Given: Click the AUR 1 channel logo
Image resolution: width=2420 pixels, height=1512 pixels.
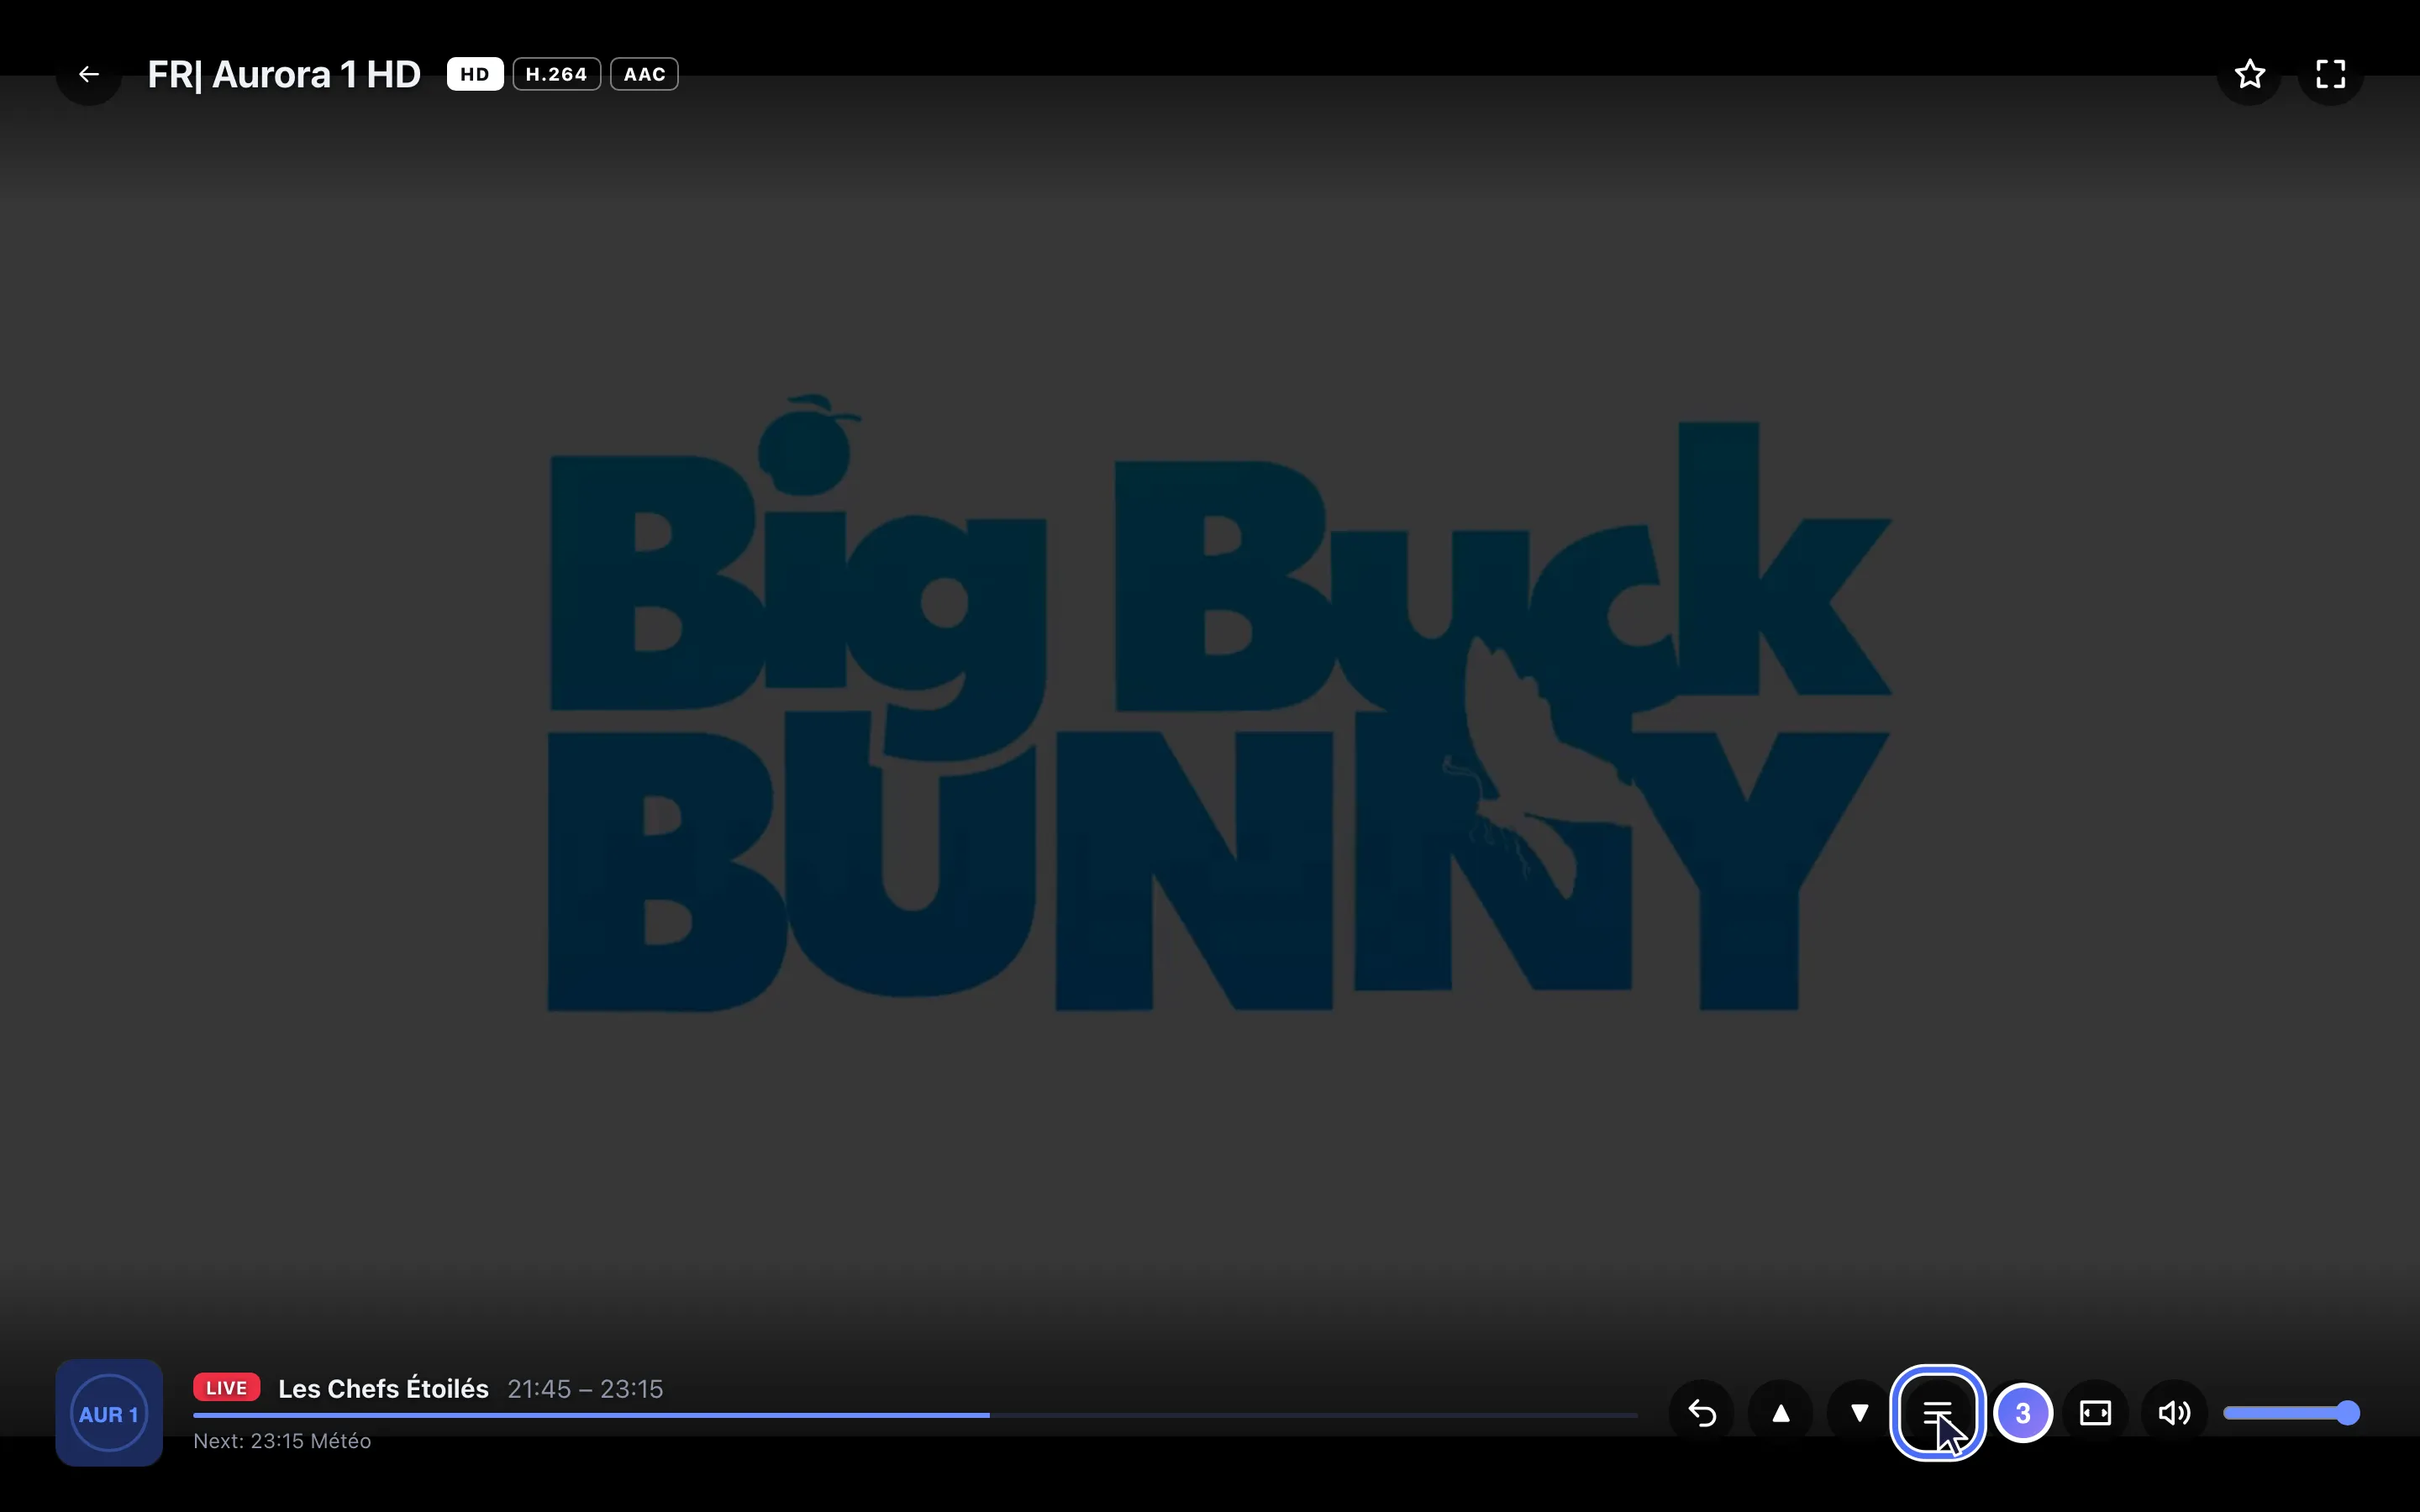Looking at the screenshot, I should (109, 1413).
